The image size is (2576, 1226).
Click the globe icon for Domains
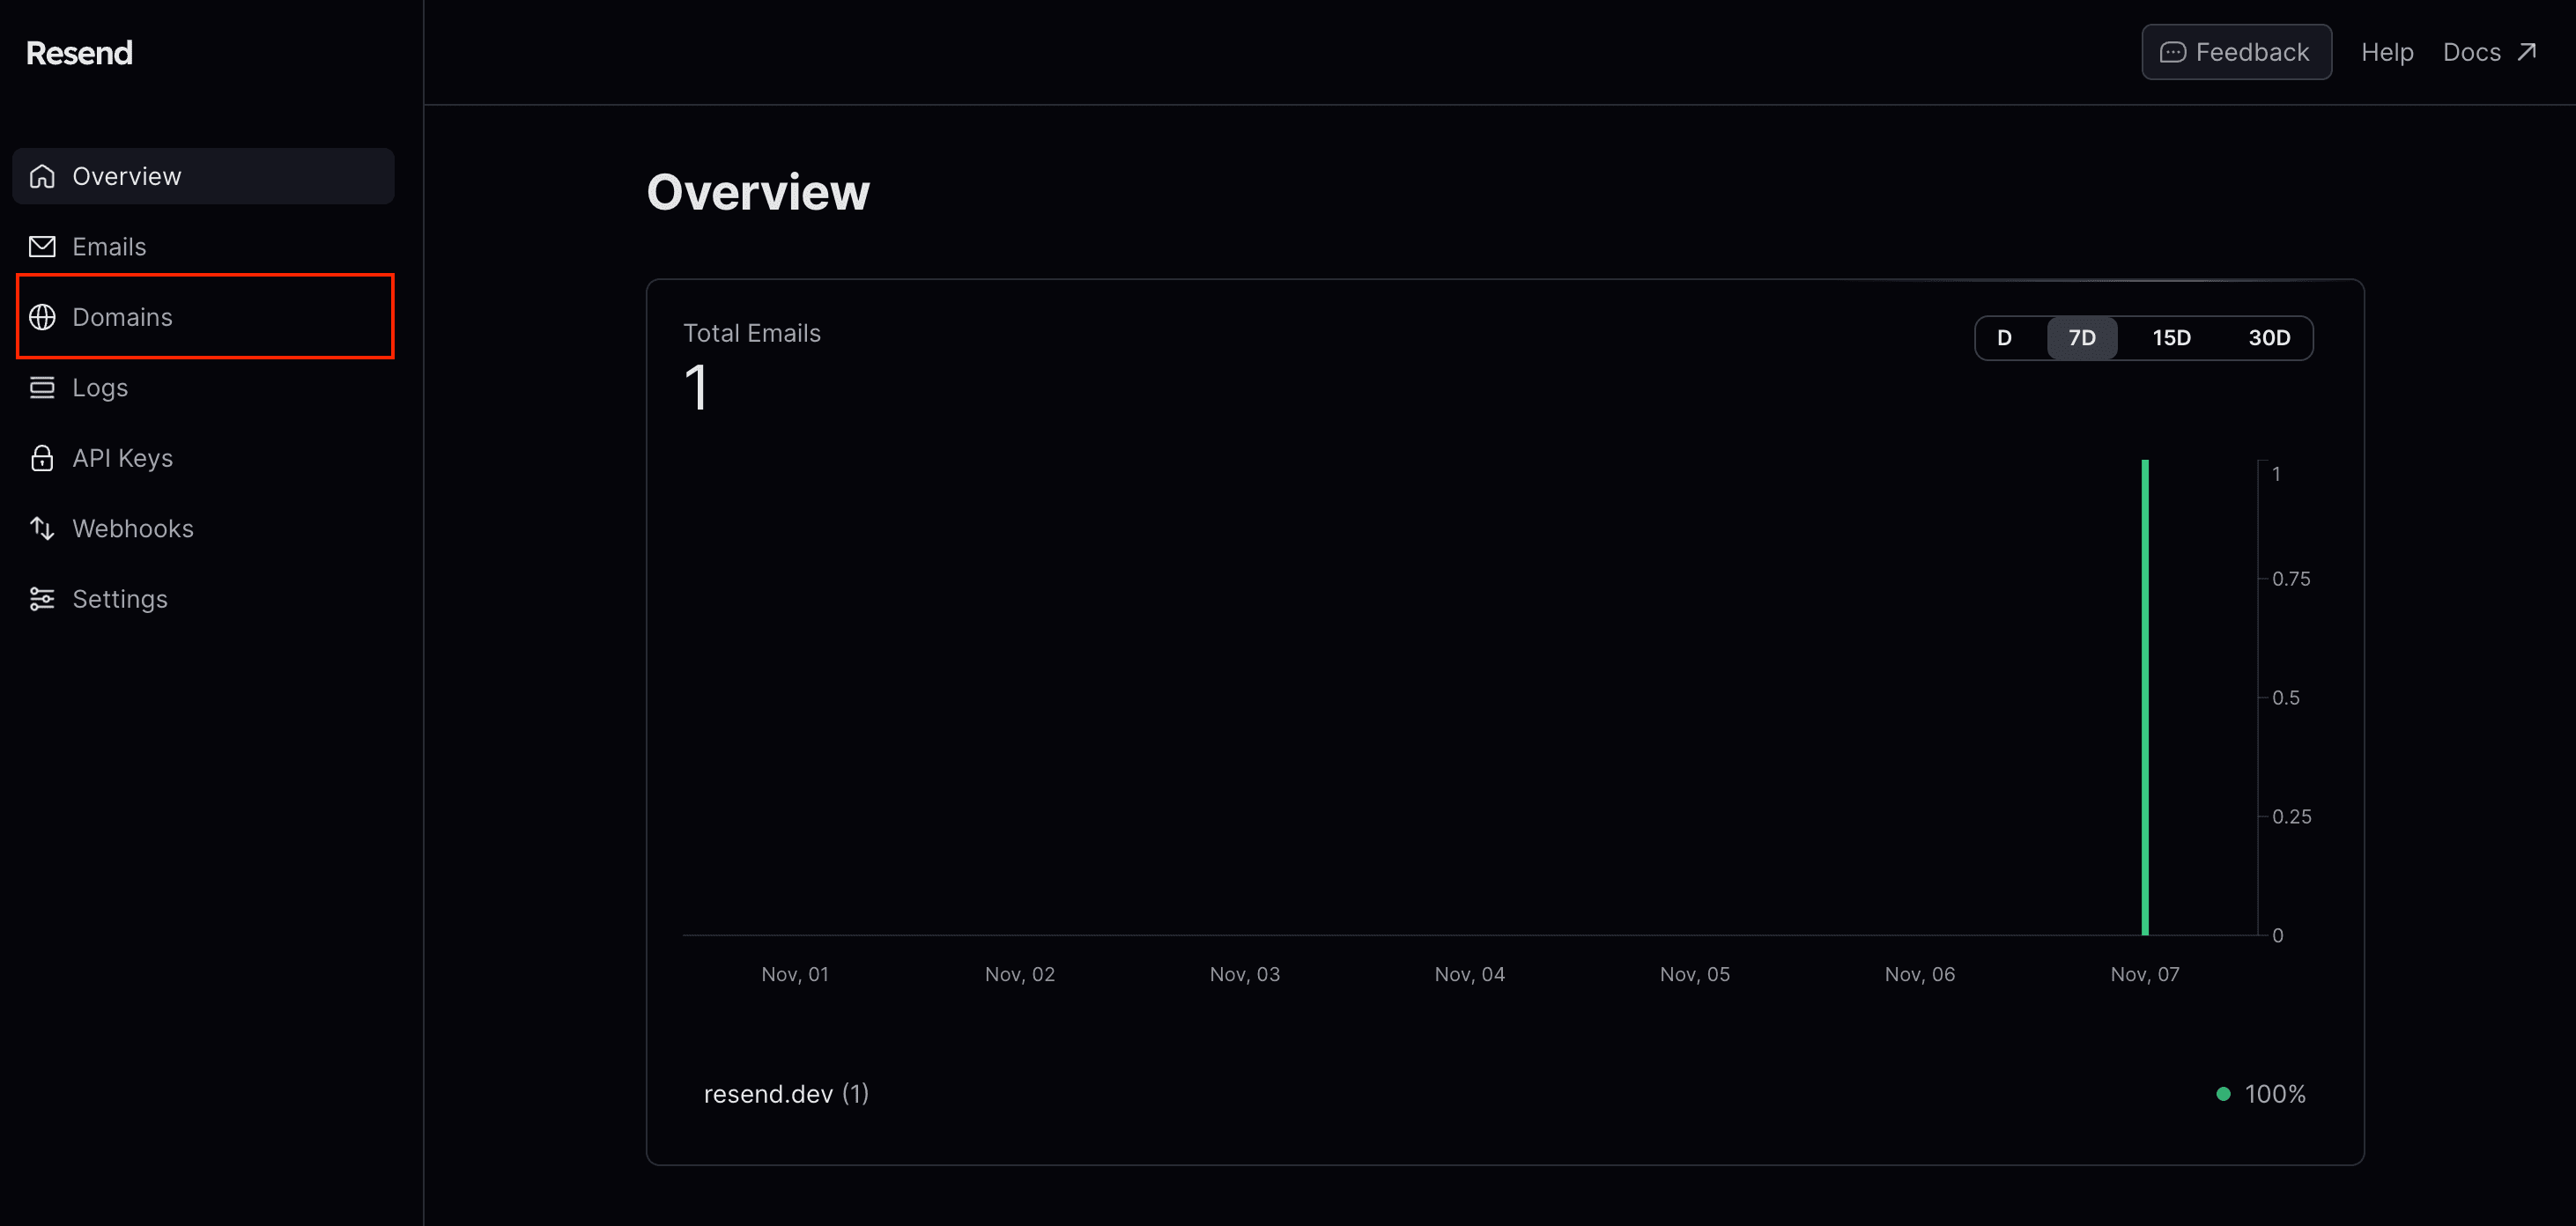click(x=42, y=317)
